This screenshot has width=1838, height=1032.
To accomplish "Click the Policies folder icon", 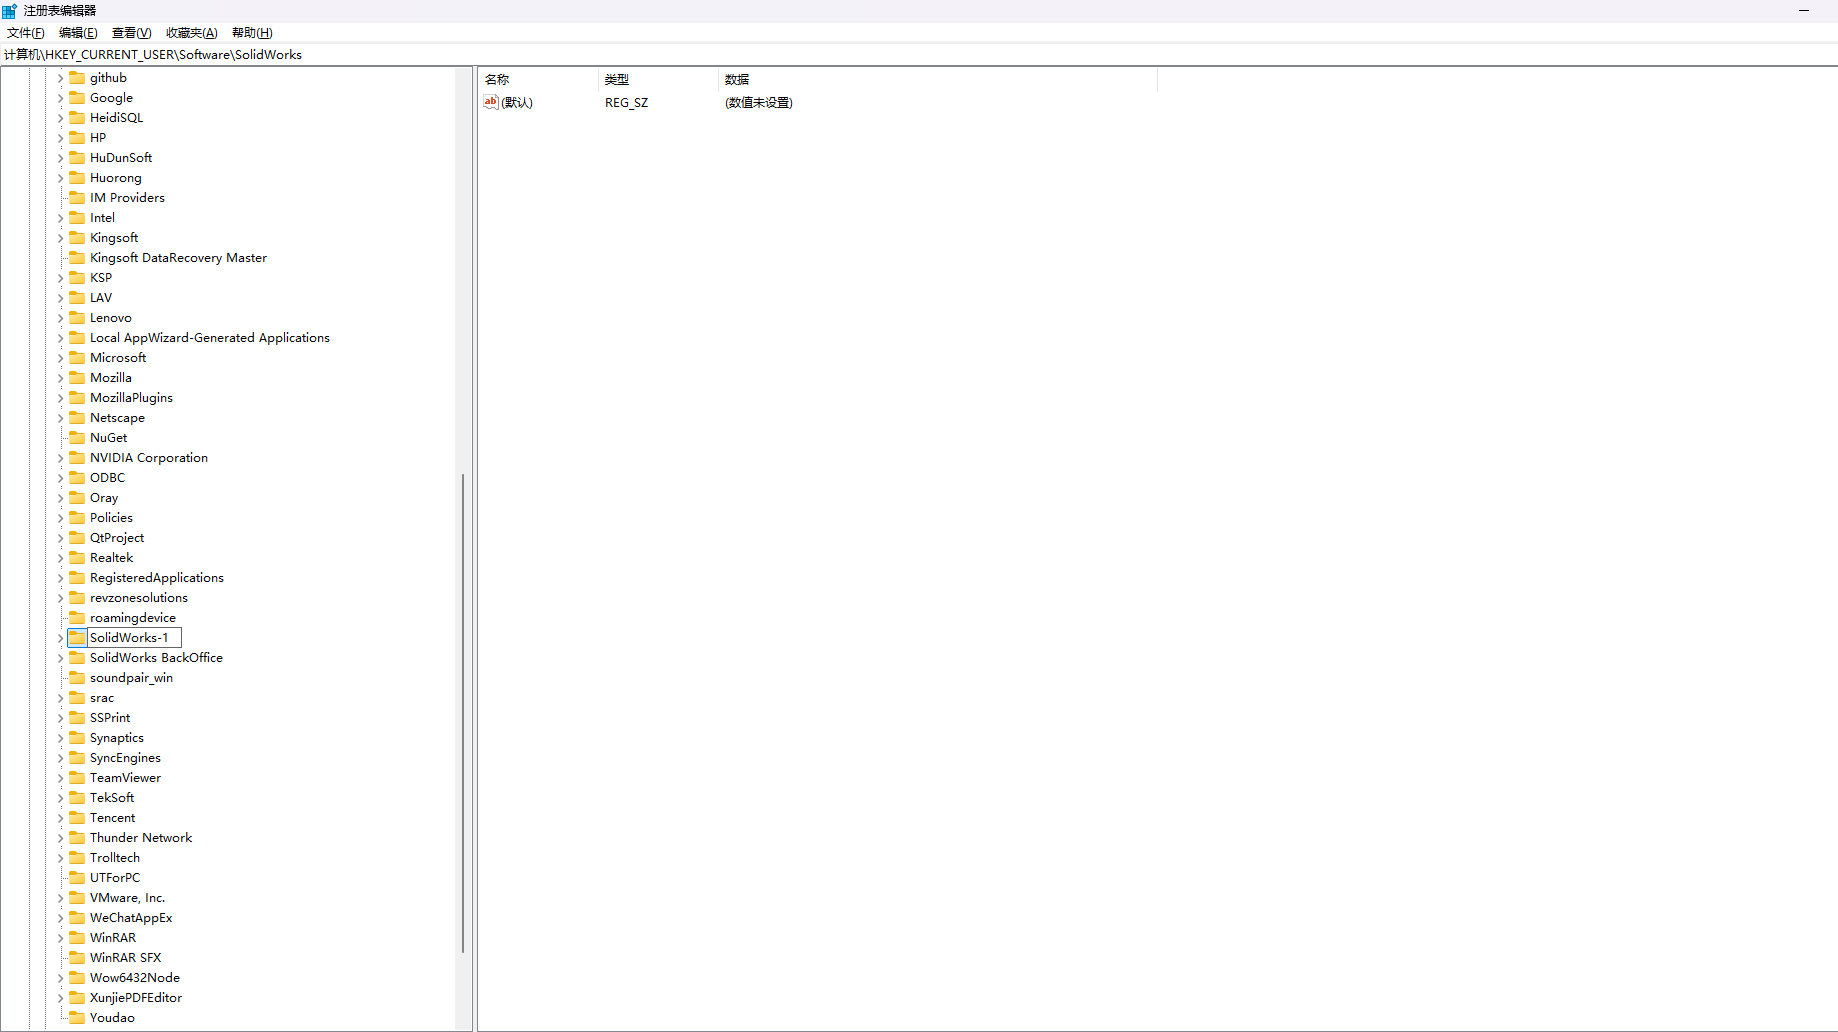I will pos(77,517).
